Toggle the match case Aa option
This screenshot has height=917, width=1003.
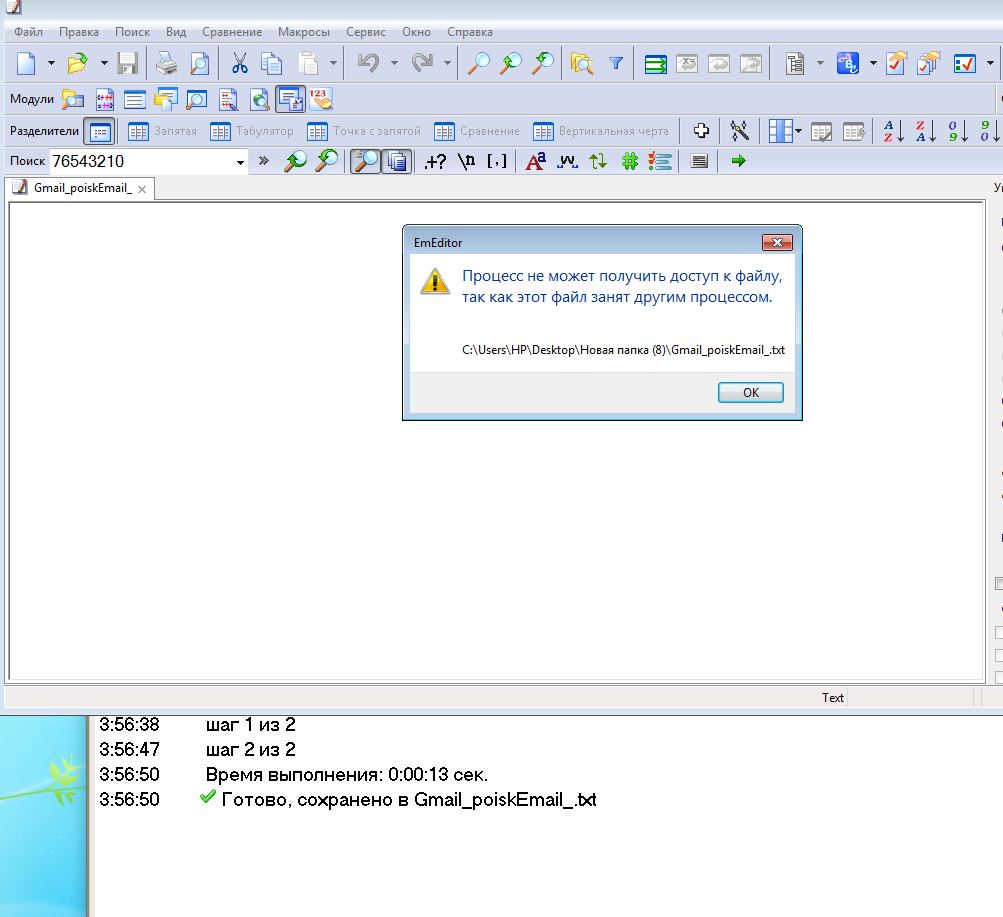tap(535, 161)
